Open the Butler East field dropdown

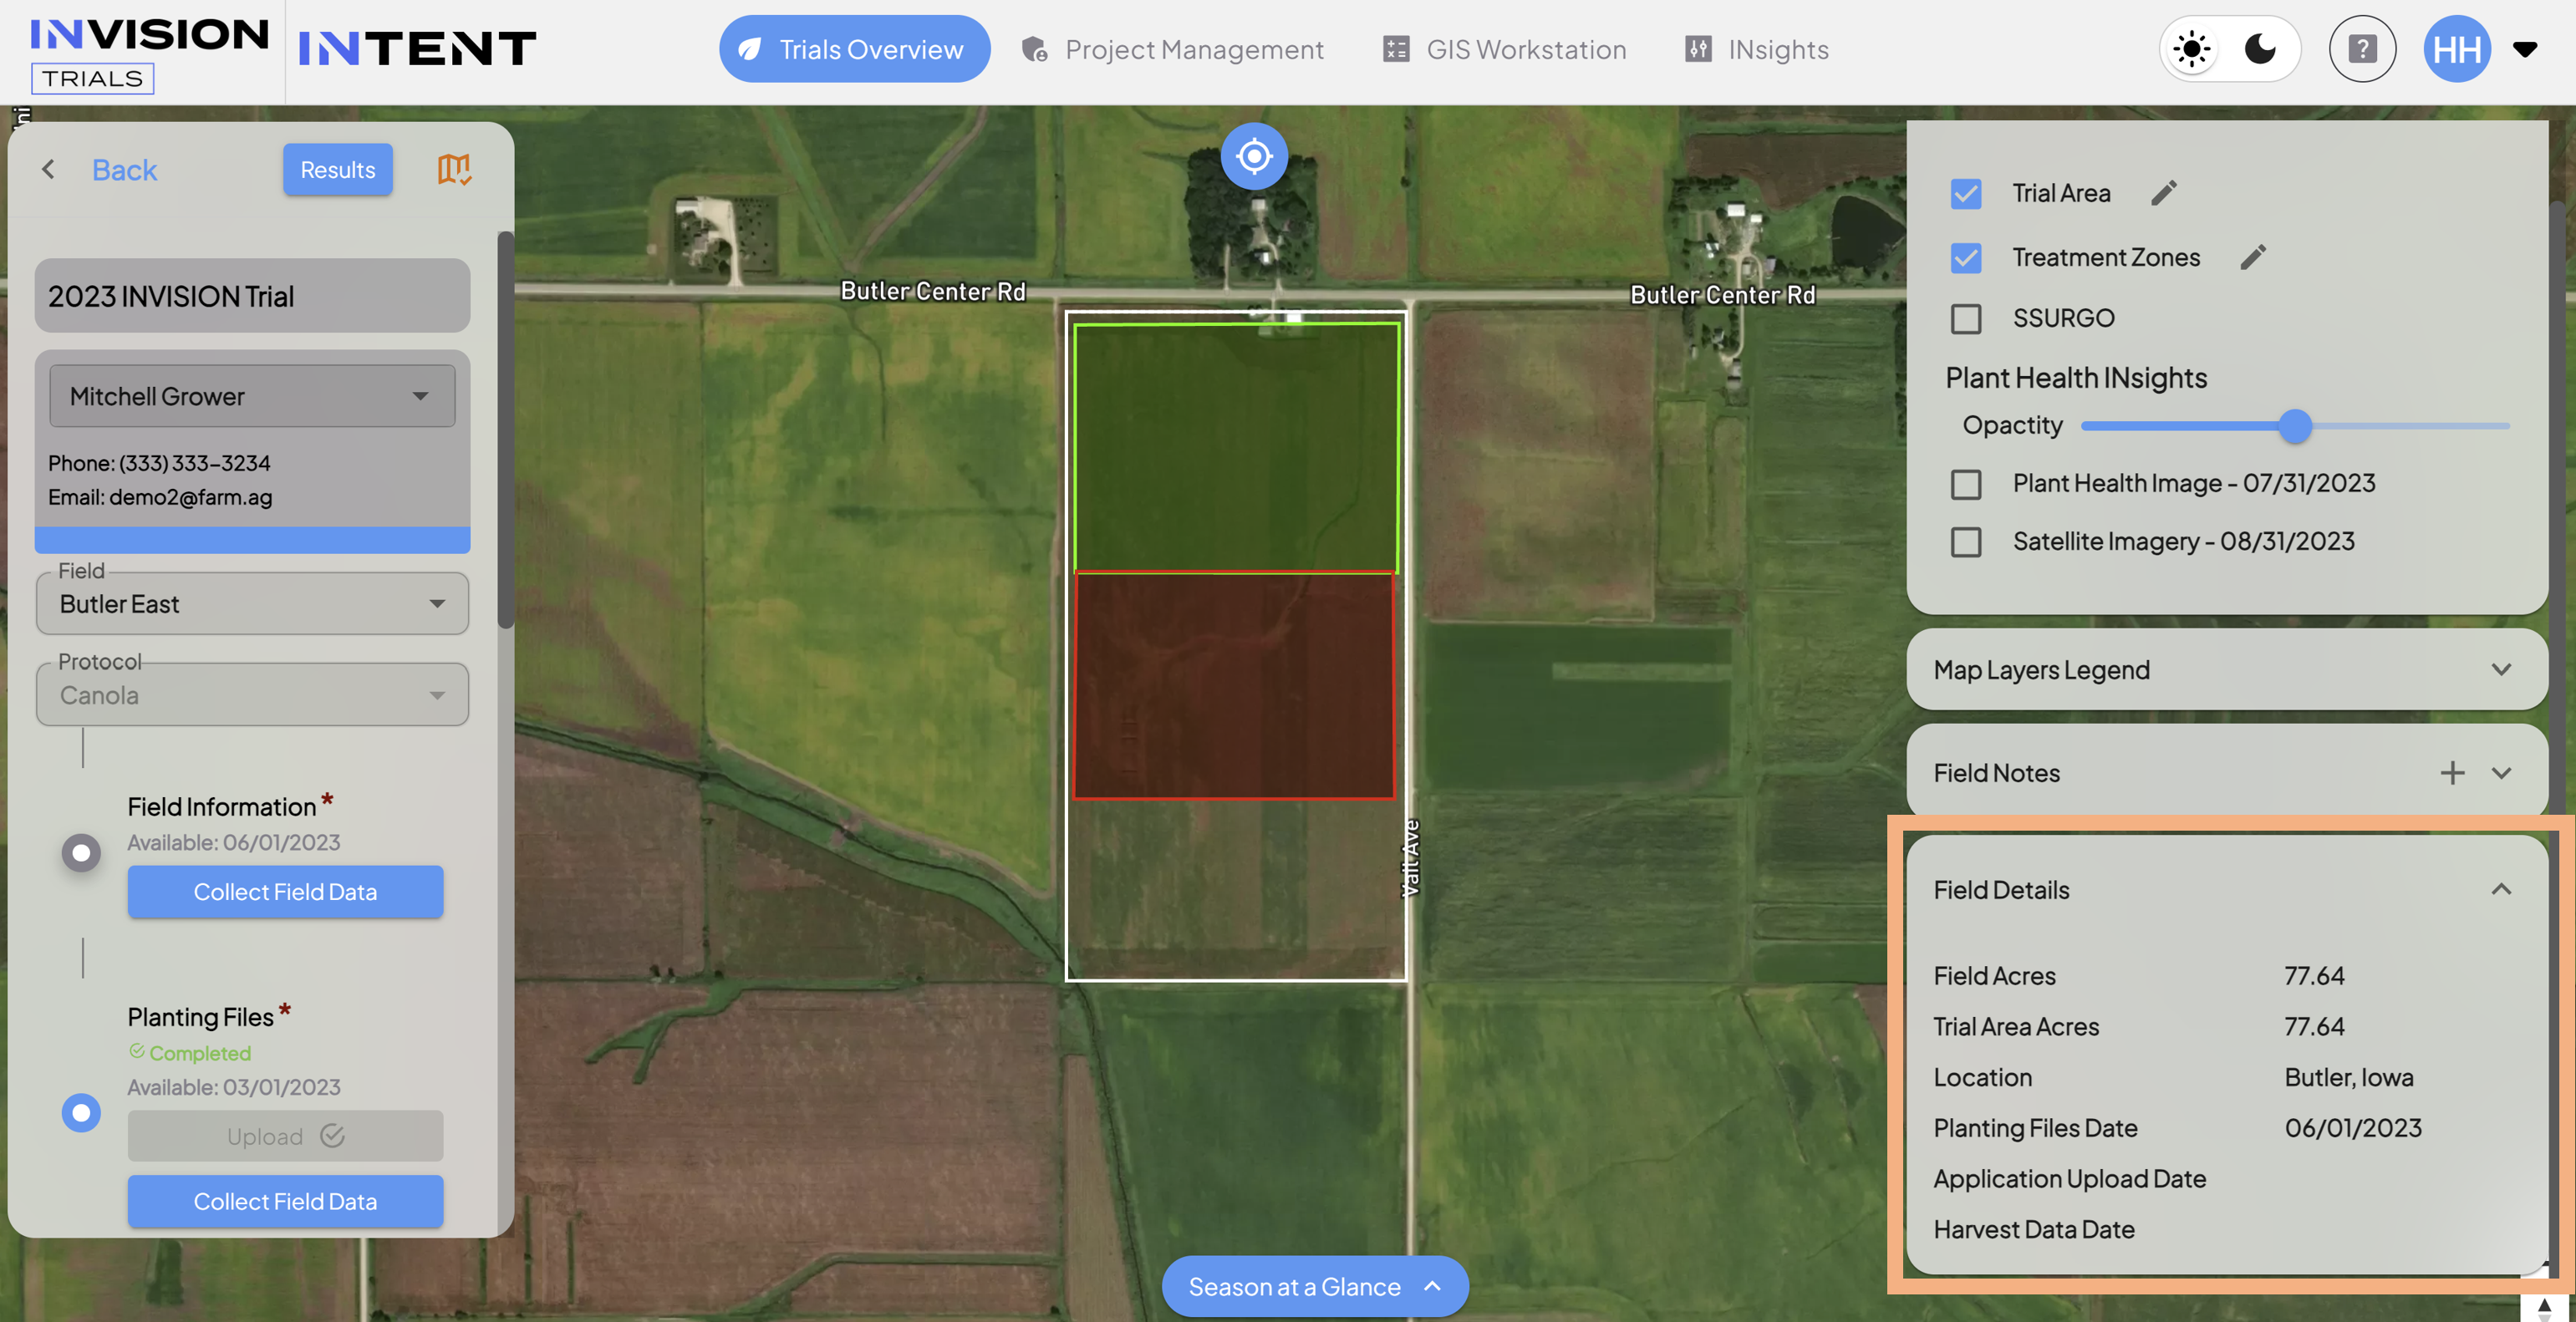coord(252,603)
